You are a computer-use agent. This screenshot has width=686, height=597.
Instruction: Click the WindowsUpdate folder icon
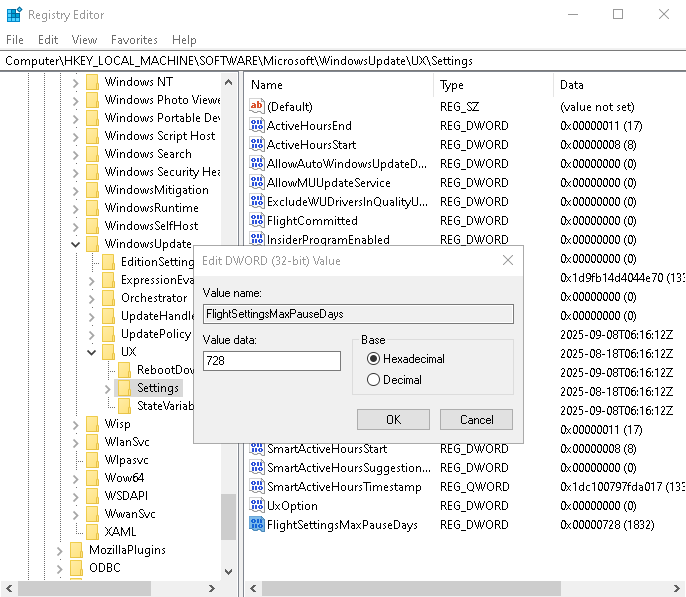click(92, 244)
